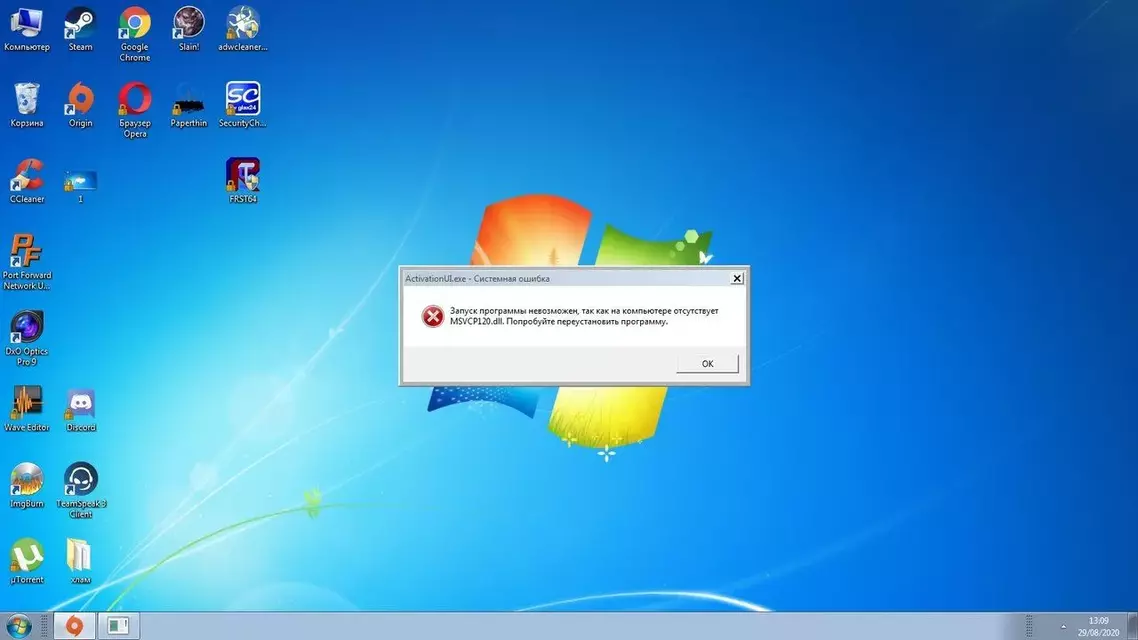Image resolution: width=1138 pixels, height=640 pixels.
Task: Open TeamSpeak 3 Client shortcut
Action: 81,491
